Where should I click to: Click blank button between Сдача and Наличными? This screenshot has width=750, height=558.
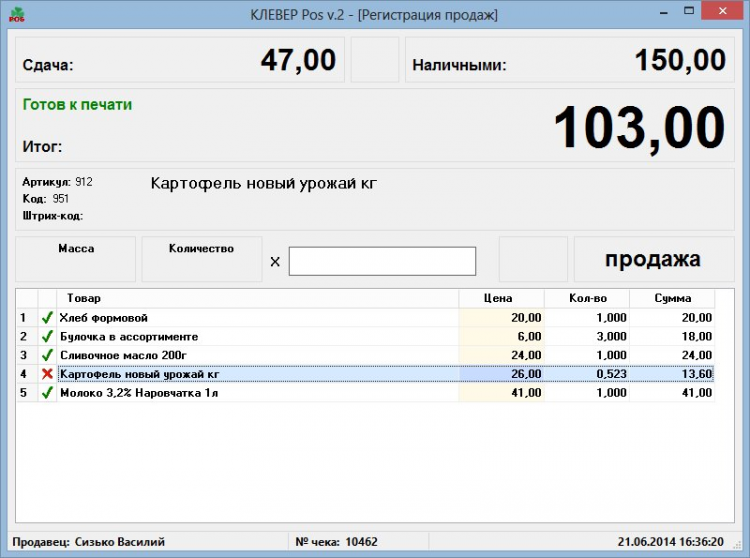(x=375, y=60)
